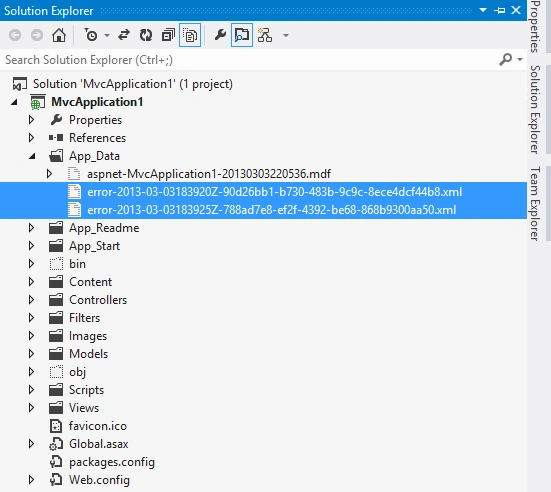The width and height of the screenshot is (551, 492).
Task: Toggle the Show All Files button
Action: pyautogui.click(x=190, y=35)
